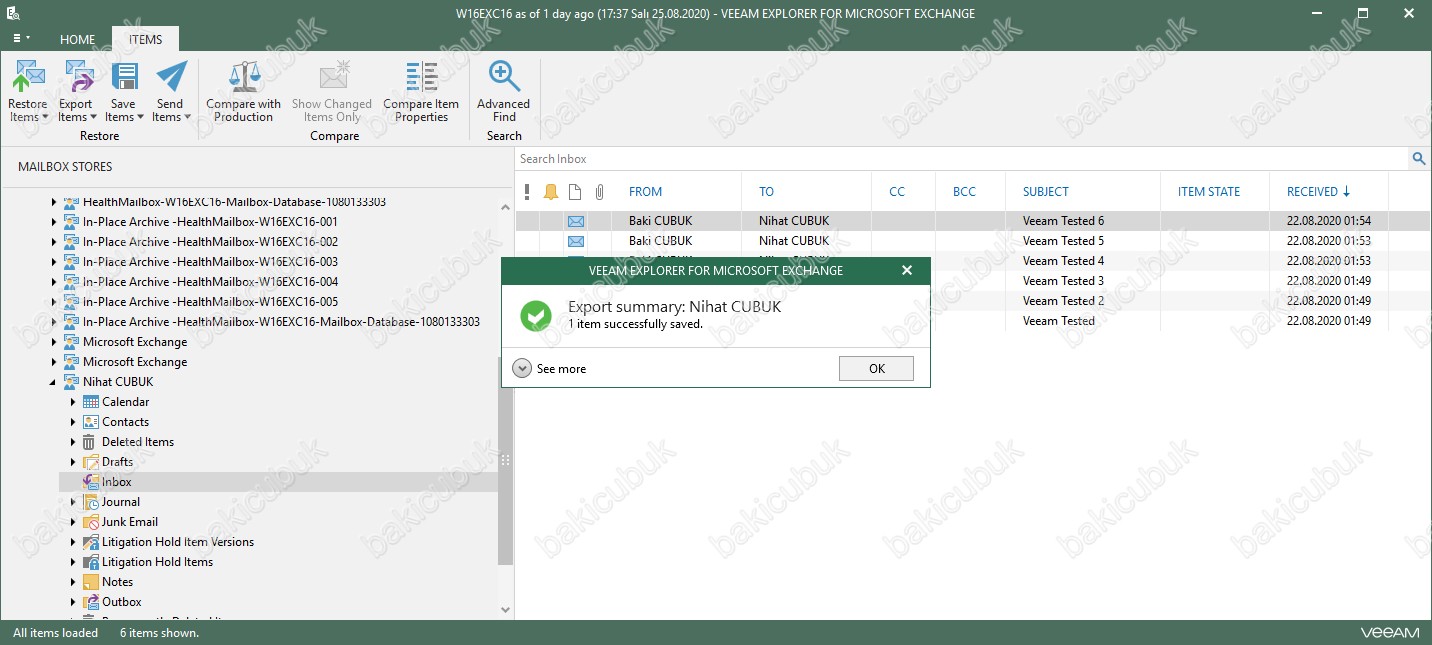Click the CC column header
This screenshot has height=645, width=1432.
[897, 192]
